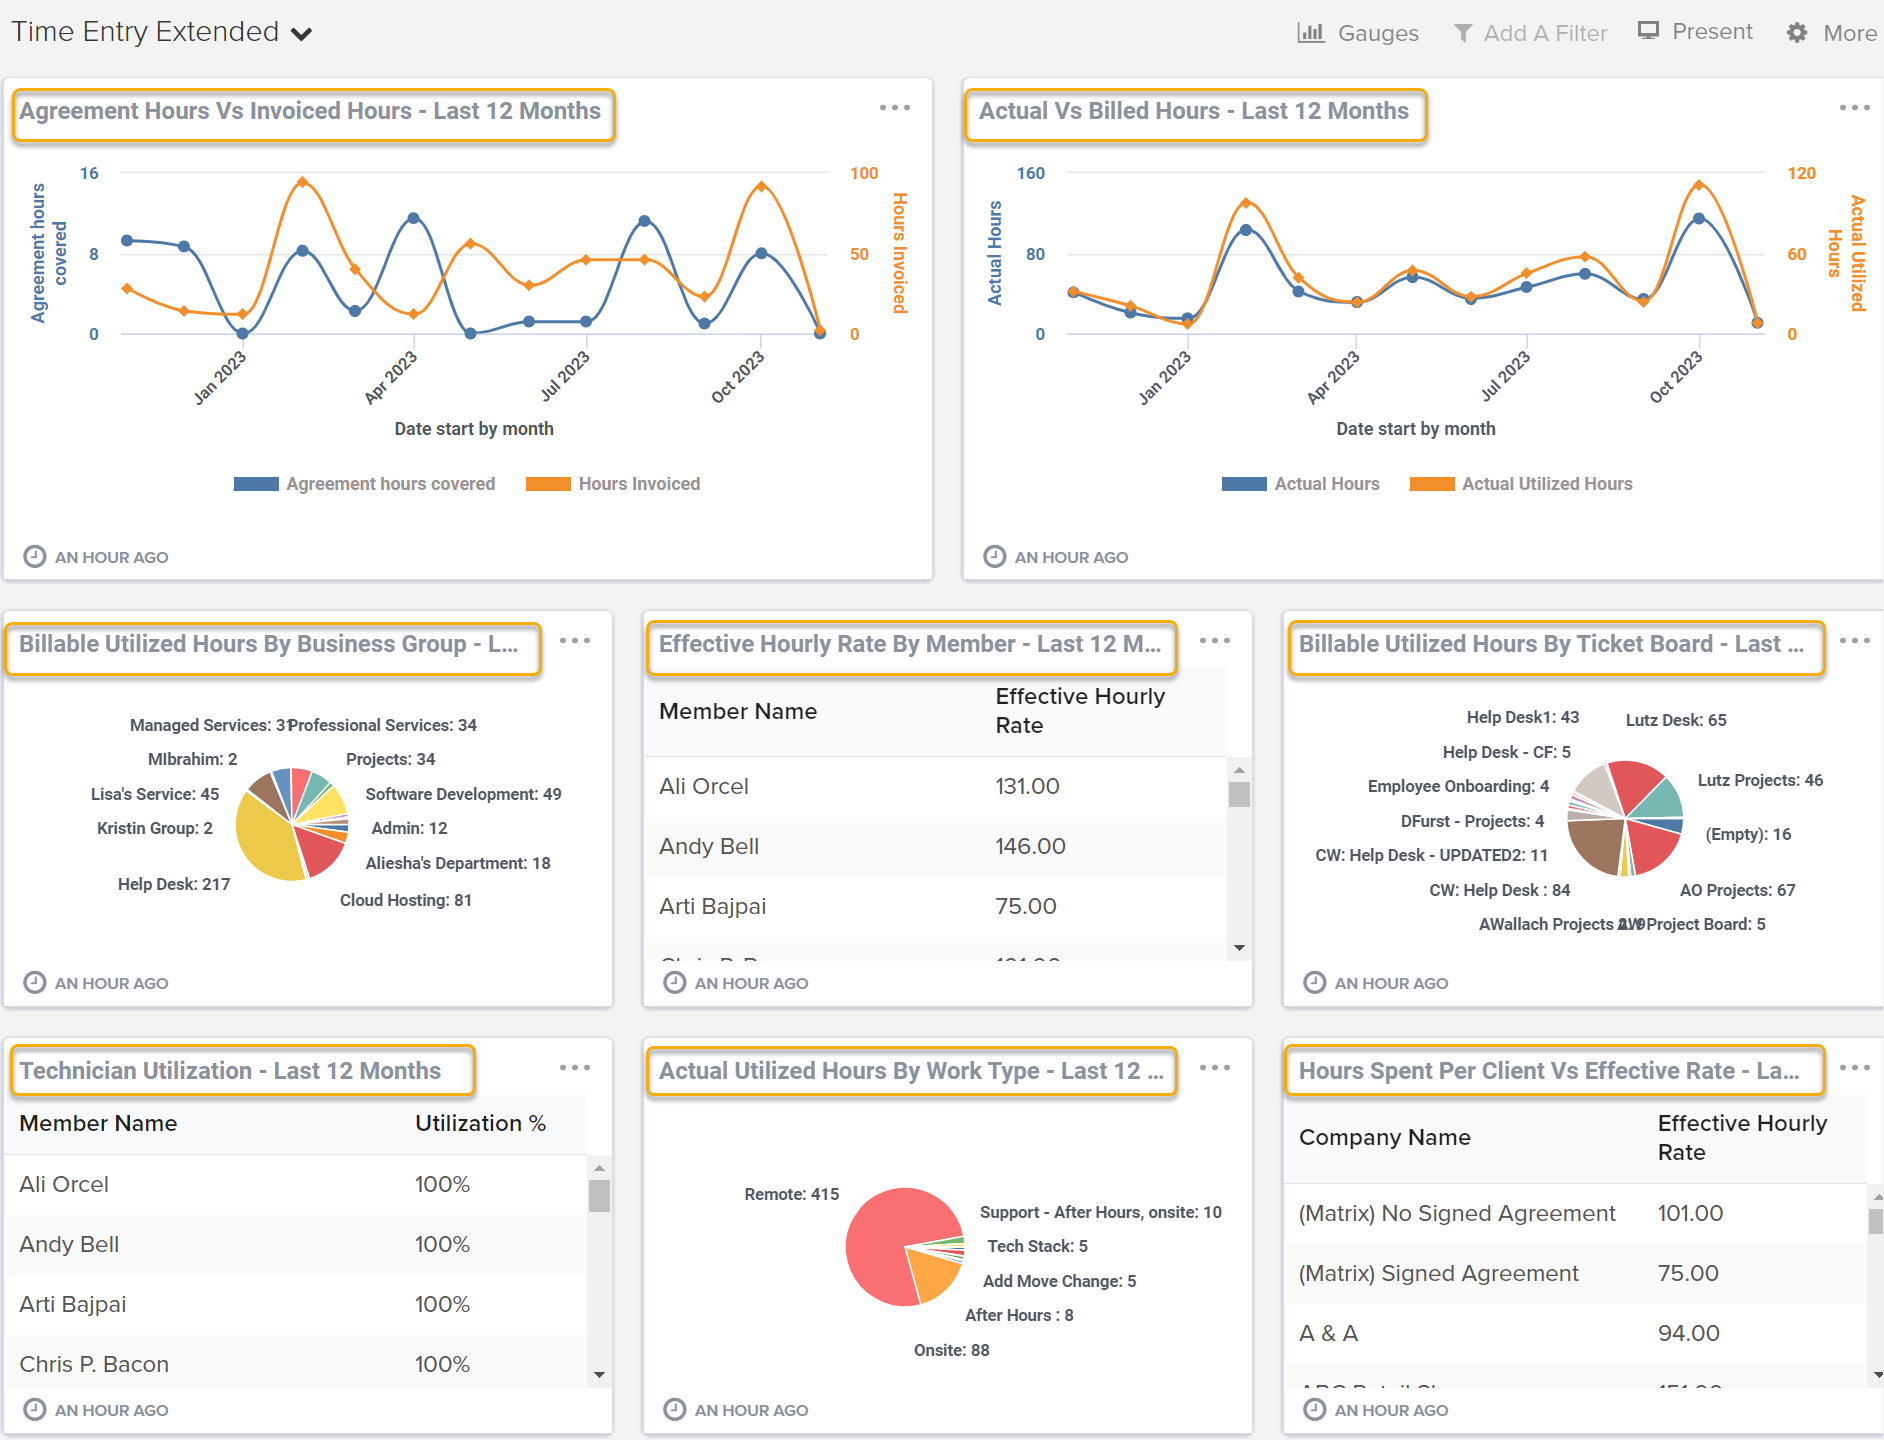This screenshot has height=1440, width=1884.
Task: Click clock icon on Agreement Hours gauge
Action: [35, 556]
